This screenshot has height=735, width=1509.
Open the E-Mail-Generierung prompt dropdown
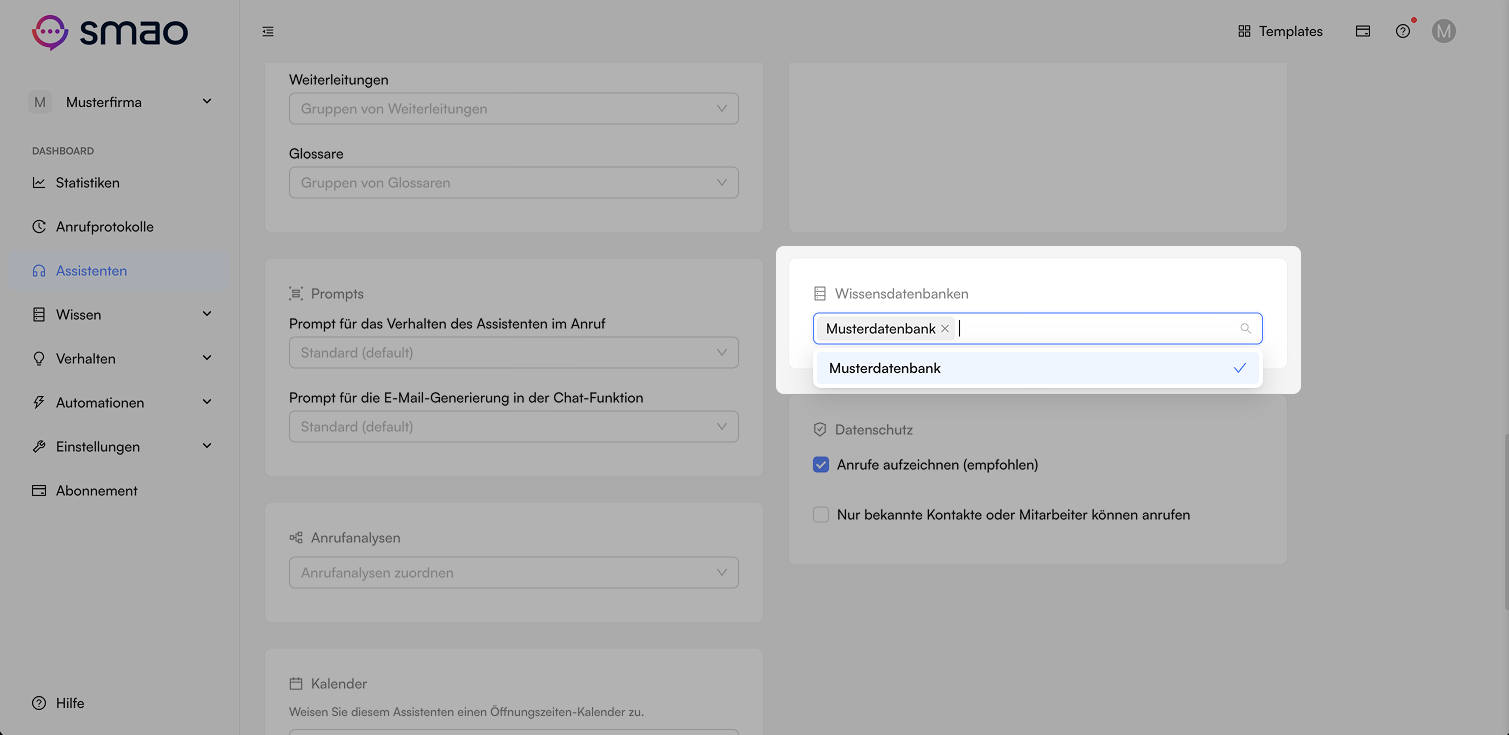tap(514, 427)
